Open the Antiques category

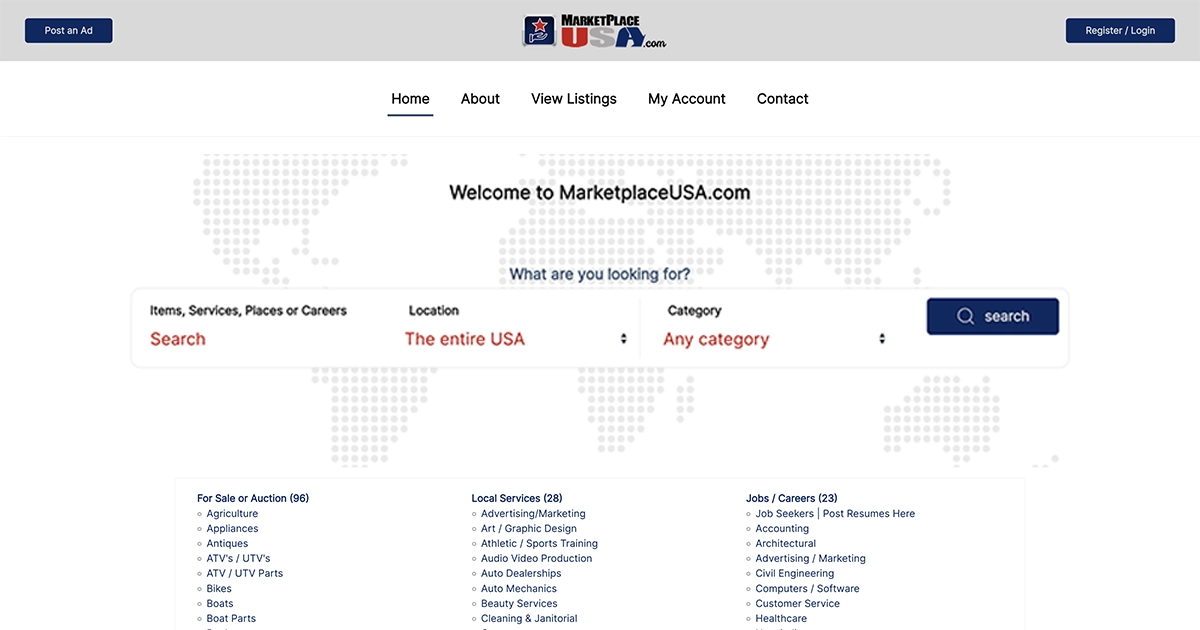pos(227,544)
